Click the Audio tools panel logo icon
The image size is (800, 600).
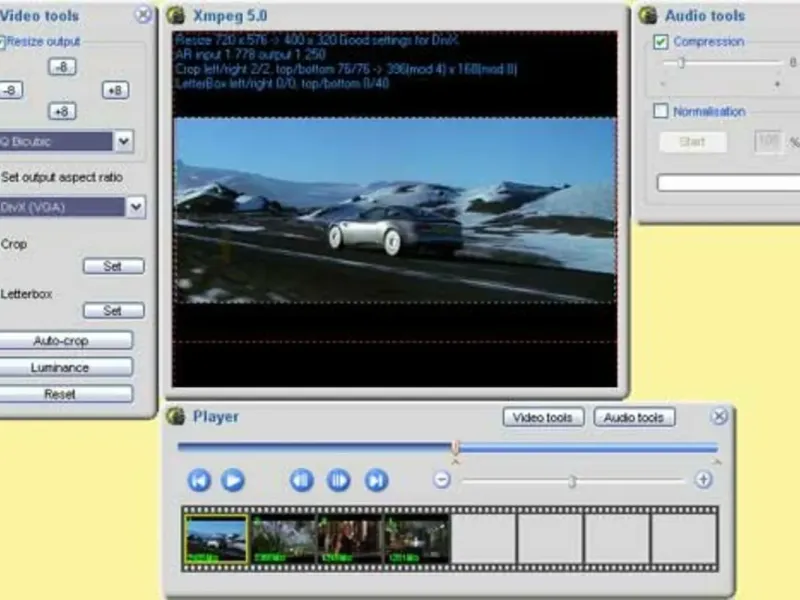648,15
